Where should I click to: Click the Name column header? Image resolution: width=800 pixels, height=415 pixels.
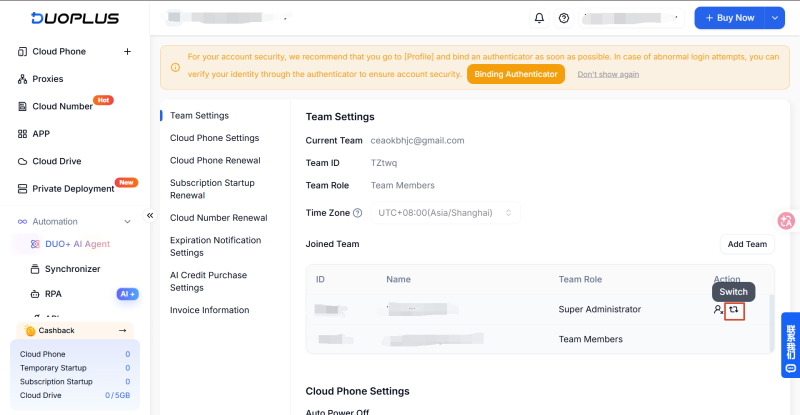(x=398, y=280)
